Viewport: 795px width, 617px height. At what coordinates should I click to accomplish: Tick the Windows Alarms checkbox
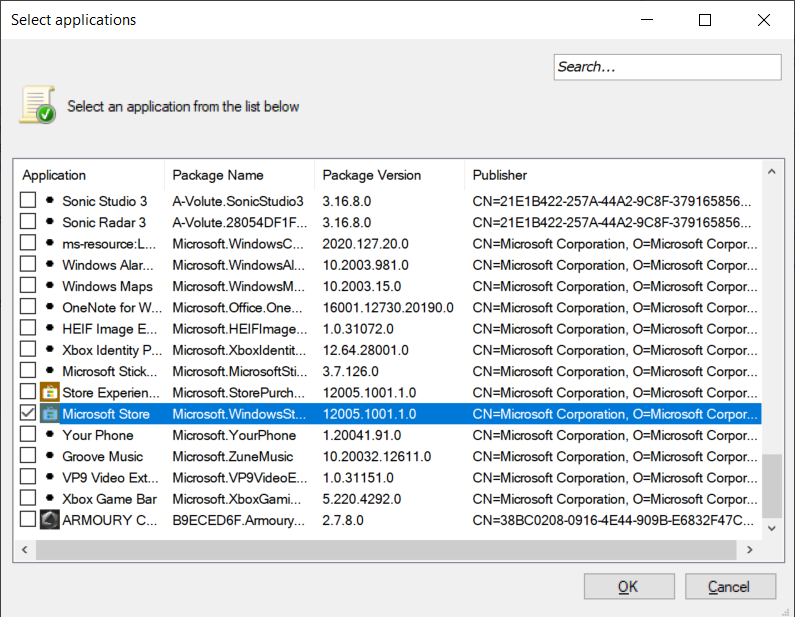point(28,264)
